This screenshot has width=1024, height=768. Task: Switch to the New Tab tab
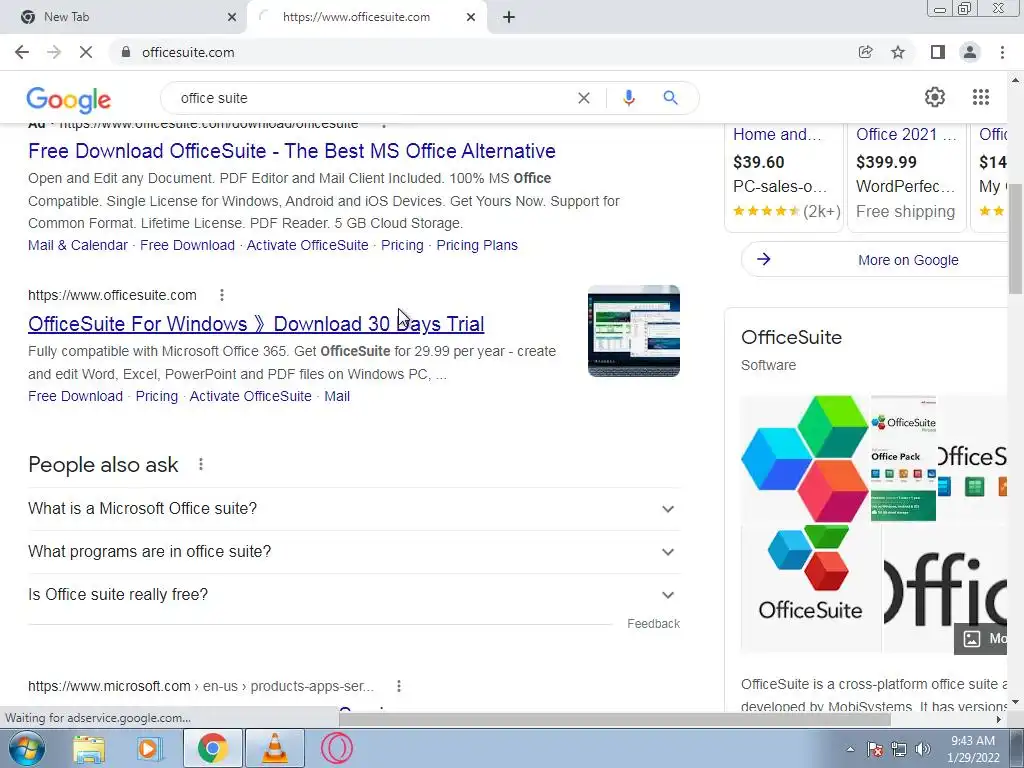click(124, 17)
